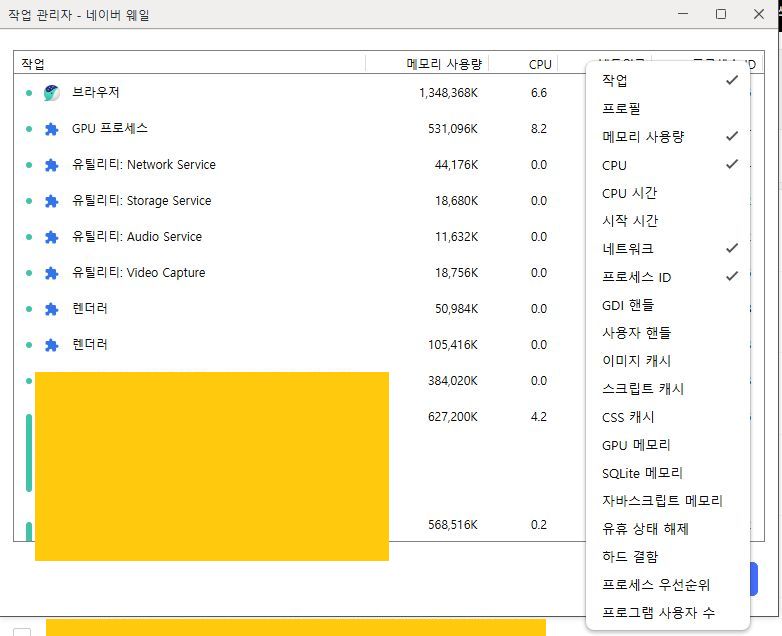The image size is (782, 636).
Task: Select the GPU 프로세스 row
Action: coord(300,129)
